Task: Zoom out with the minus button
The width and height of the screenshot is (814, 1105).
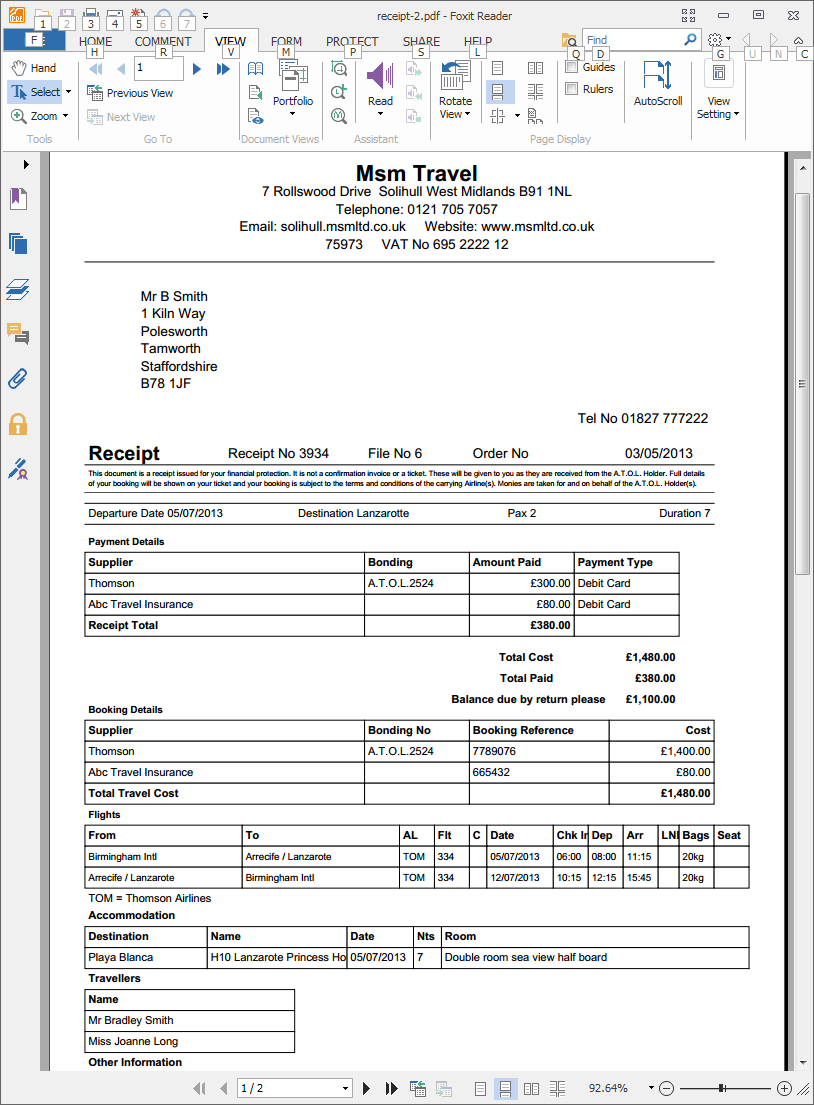Action: tap(667, 1088)
